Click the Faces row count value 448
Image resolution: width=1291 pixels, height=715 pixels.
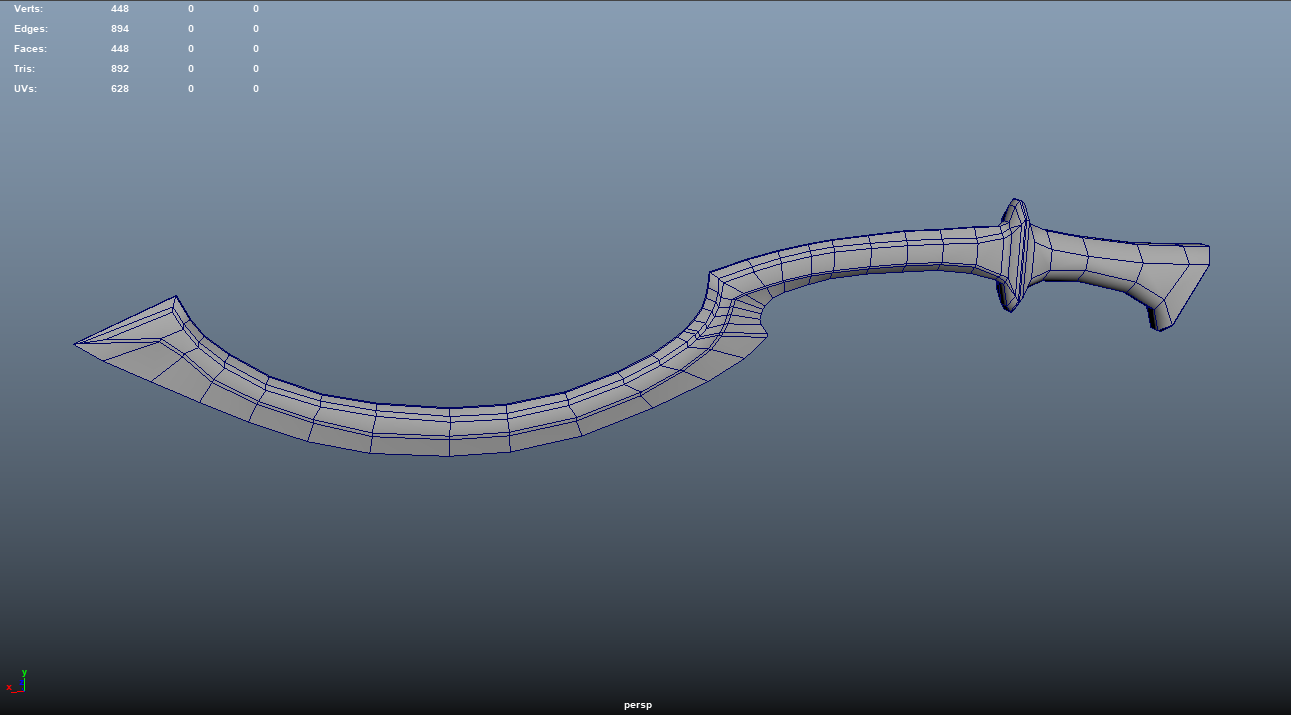click(x=120, y=48)
